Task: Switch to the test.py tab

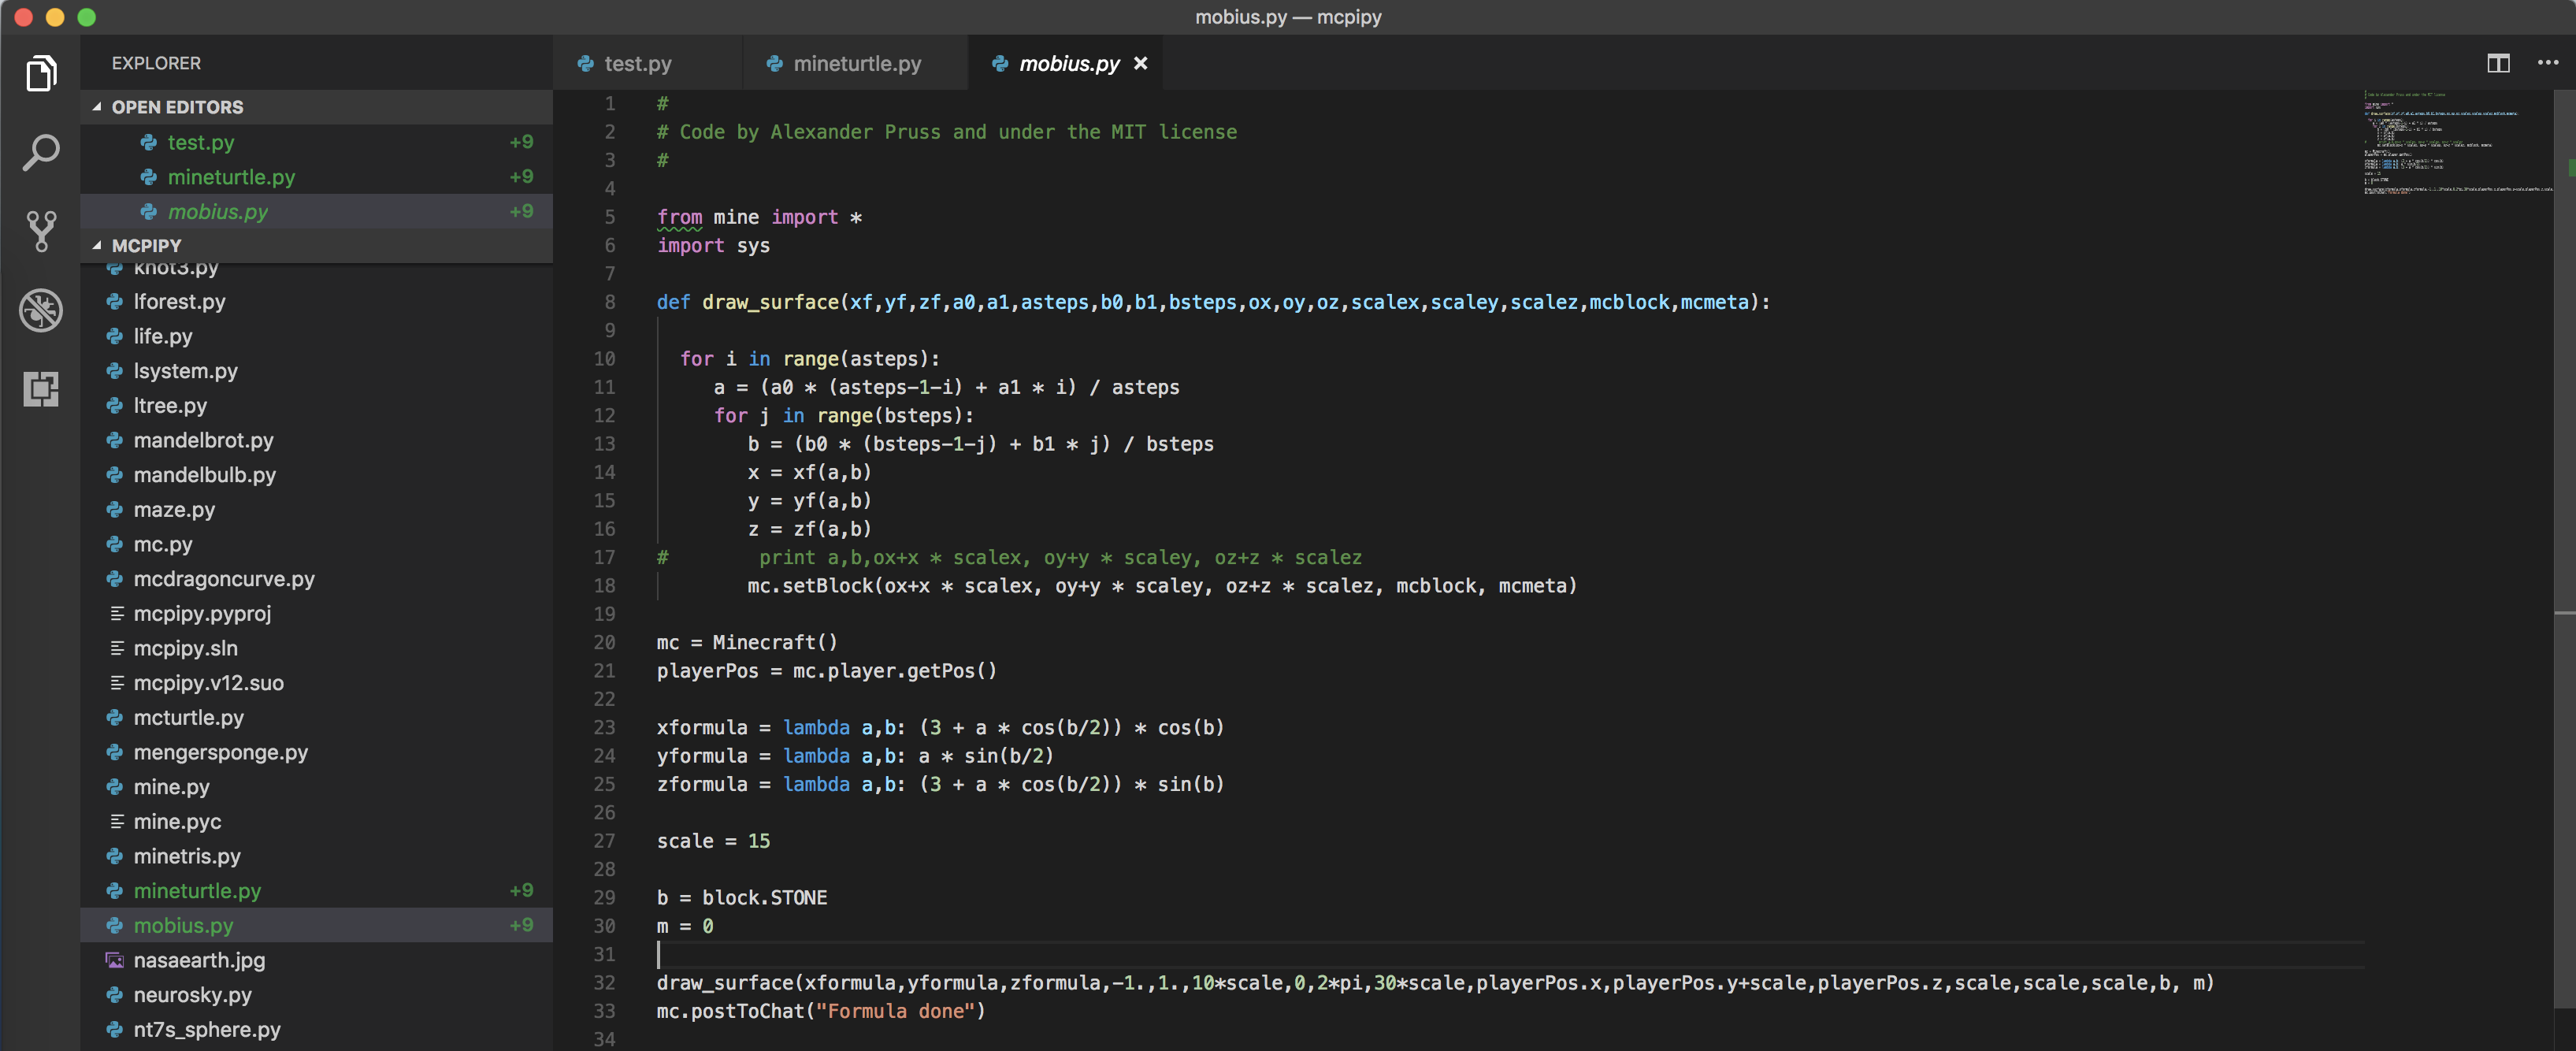Action: 637,63
